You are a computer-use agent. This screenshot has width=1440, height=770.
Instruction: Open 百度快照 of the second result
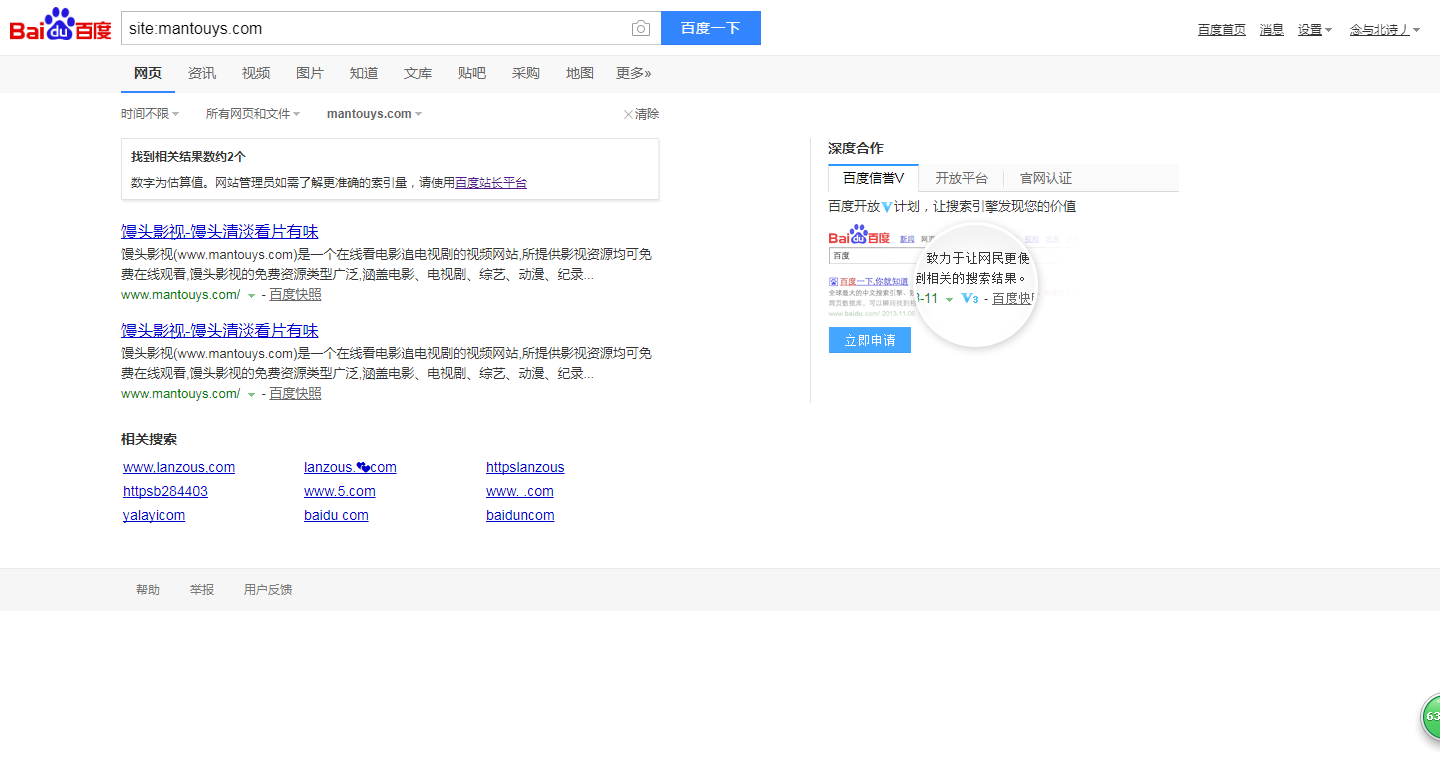[x=295, y=394]
